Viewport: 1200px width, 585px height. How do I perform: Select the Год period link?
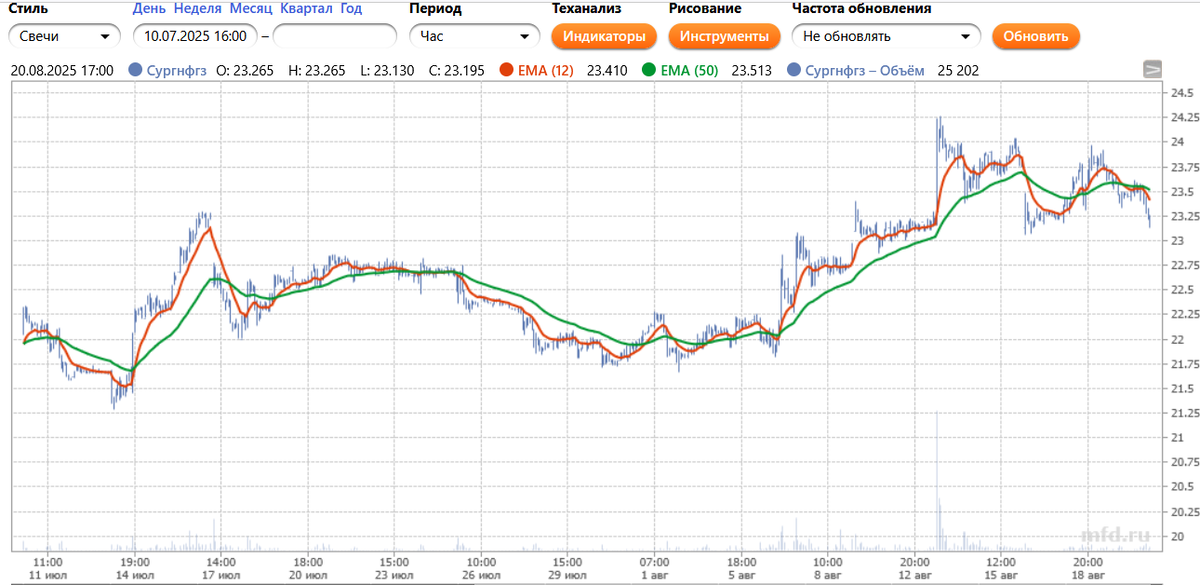(x=351, y=9)
